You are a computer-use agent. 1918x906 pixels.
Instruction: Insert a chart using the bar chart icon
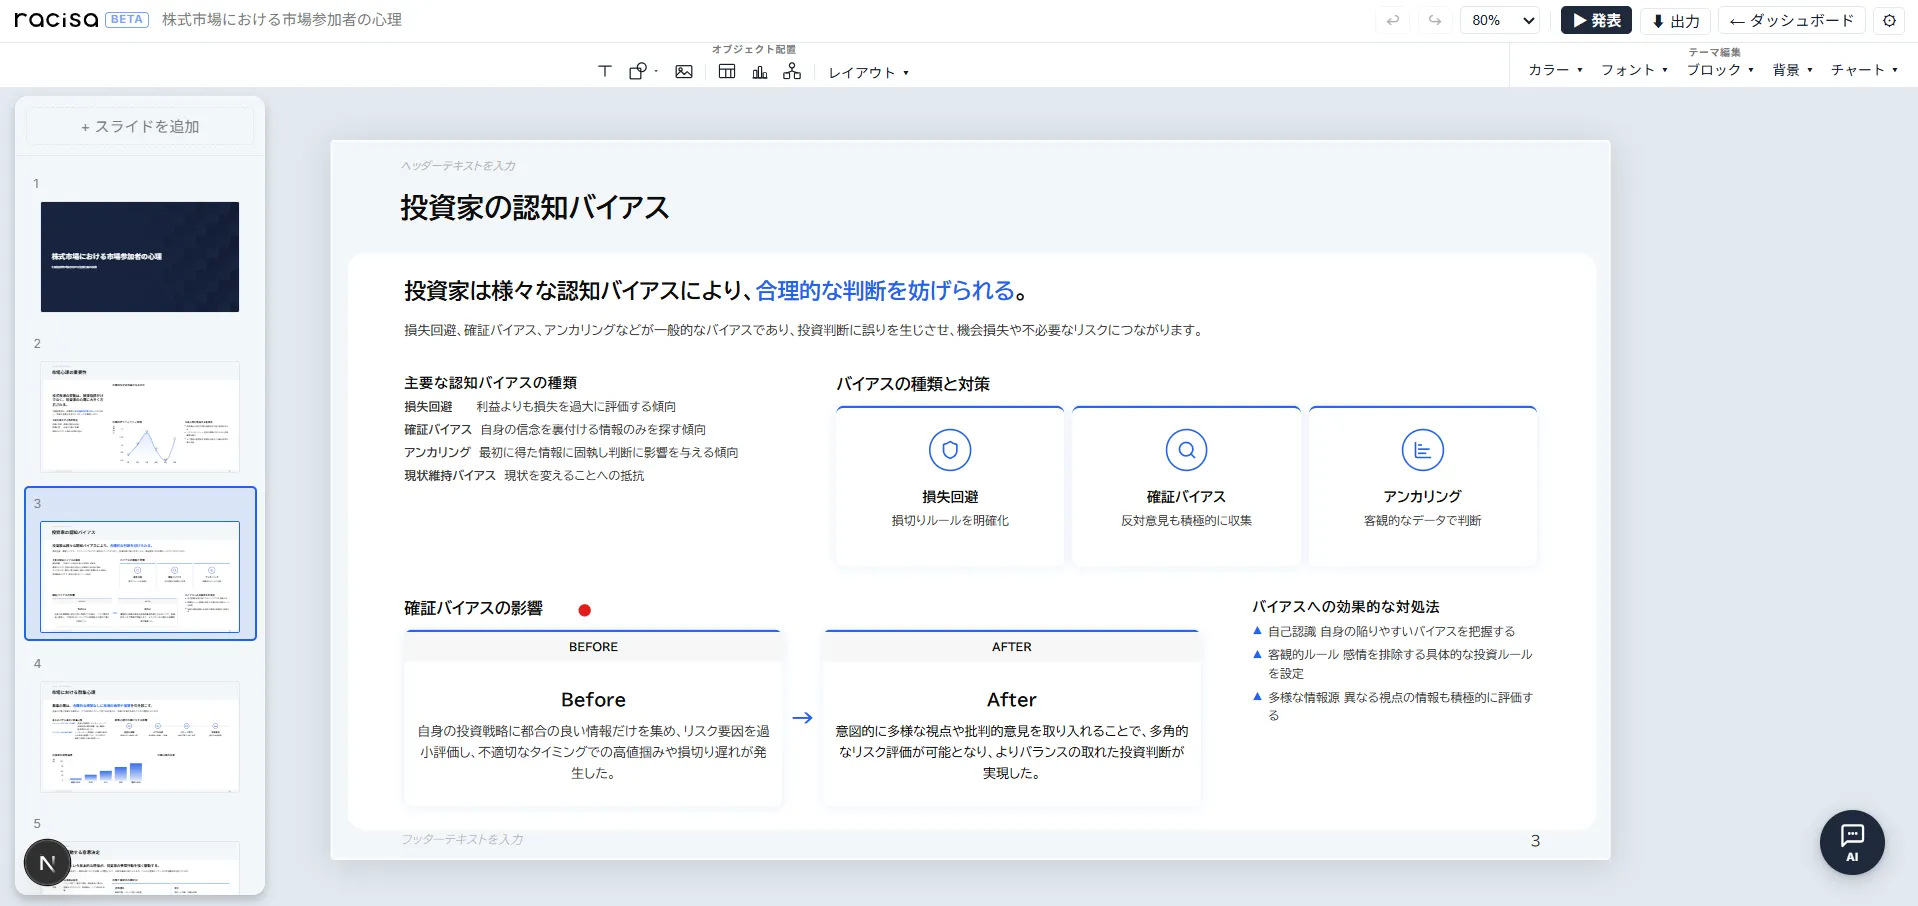pyautogui.click(x=759, y=71)
